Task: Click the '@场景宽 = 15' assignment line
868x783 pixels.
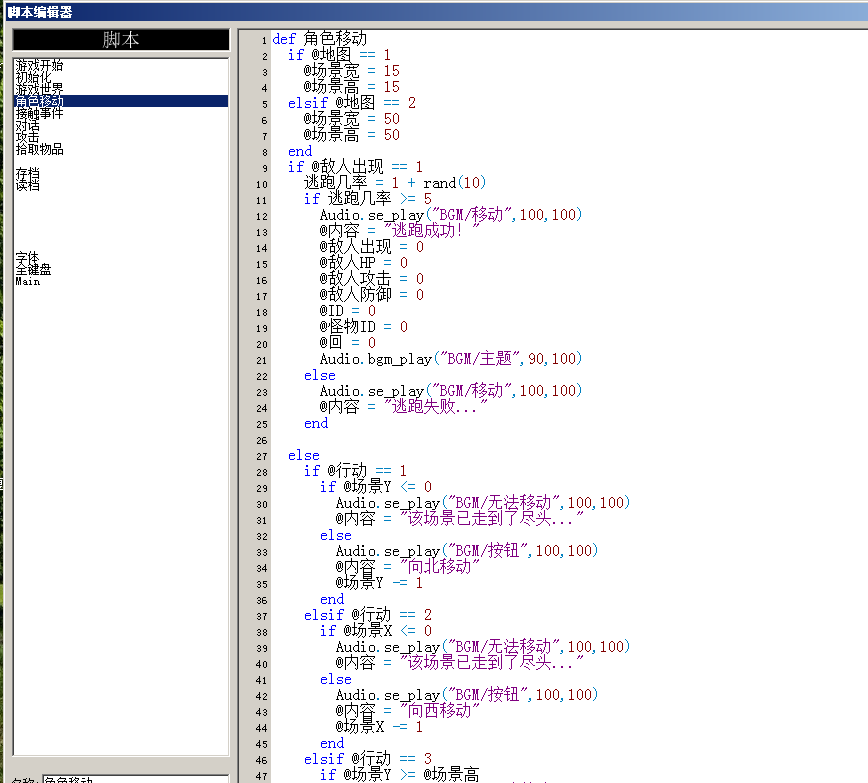Action: point(352,71)
